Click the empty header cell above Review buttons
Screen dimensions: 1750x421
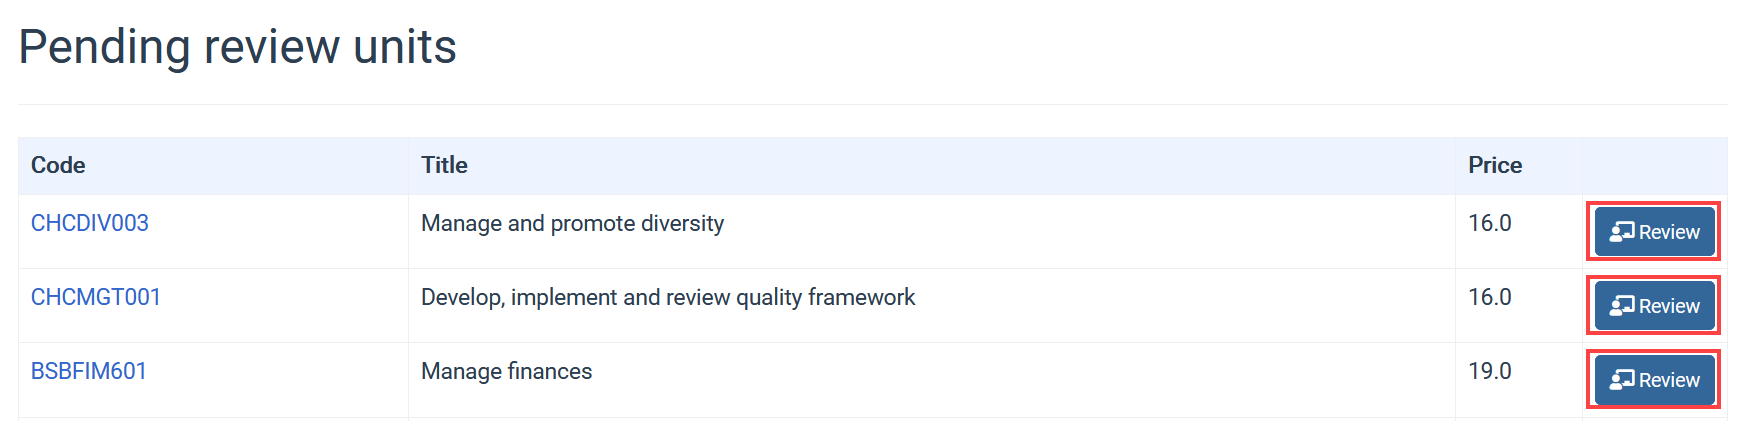pyautogui.click(x=1655, y=166)
